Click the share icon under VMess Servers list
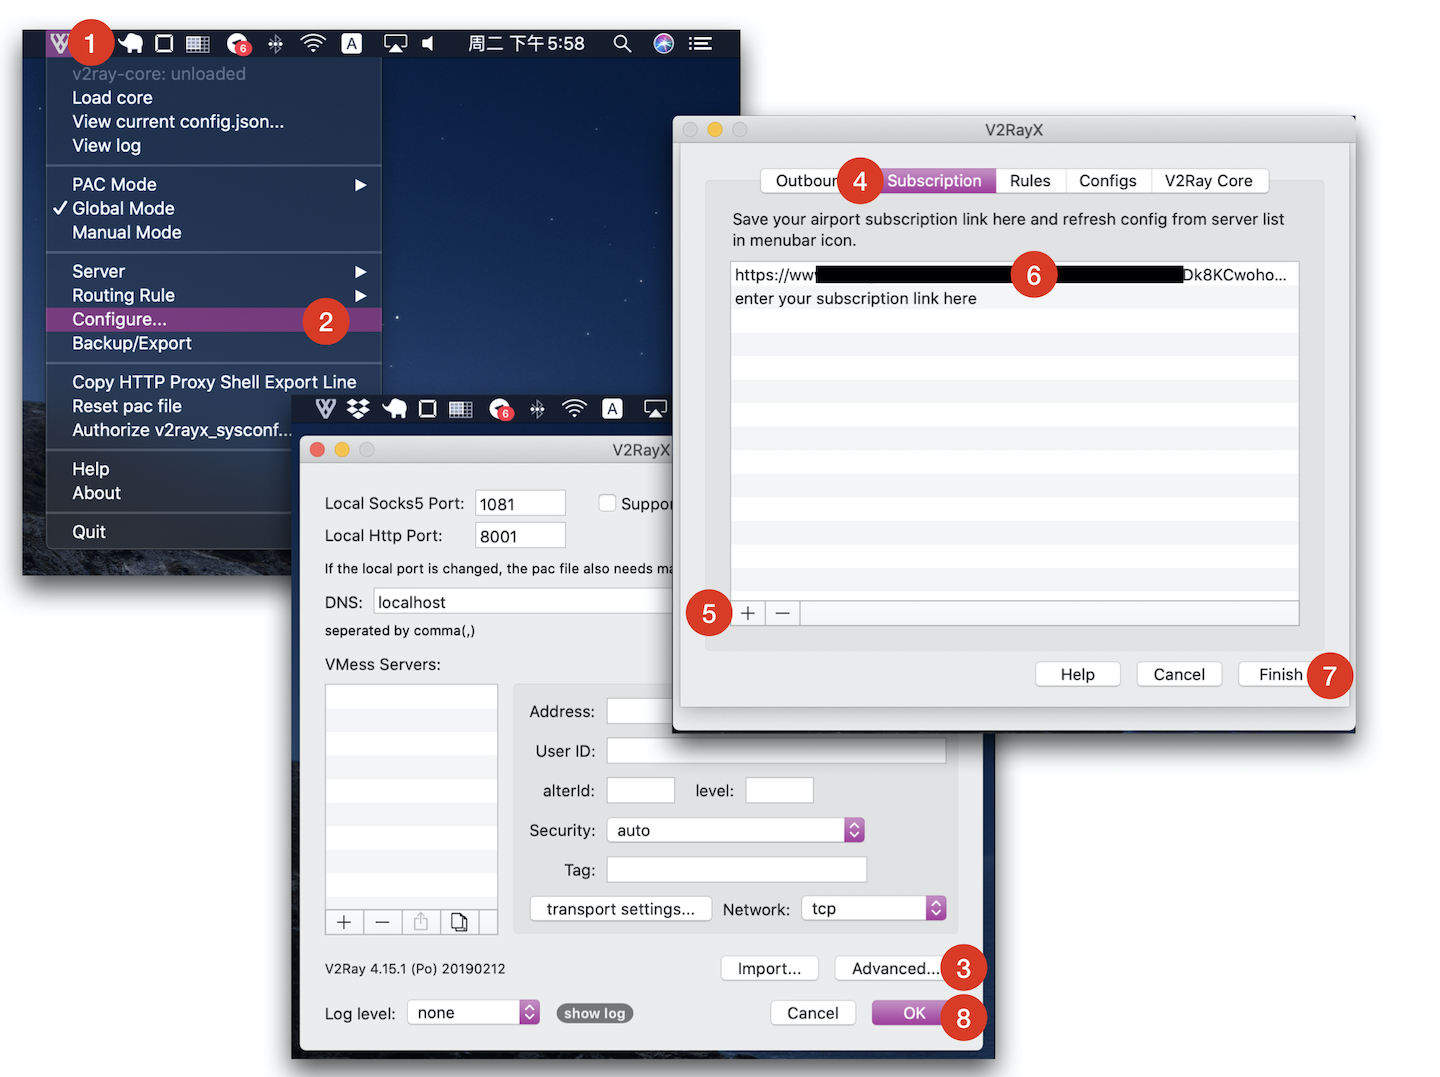Screen dimensions: 1440x1077 click(421, 922)
